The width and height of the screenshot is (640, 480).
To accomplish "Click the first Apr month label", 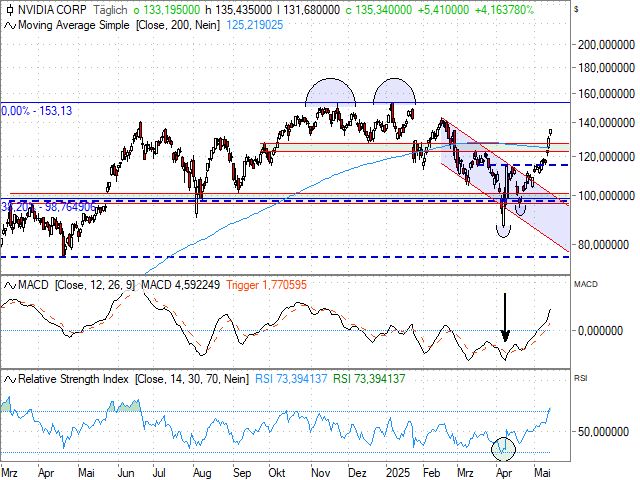I will coord(46,473).
